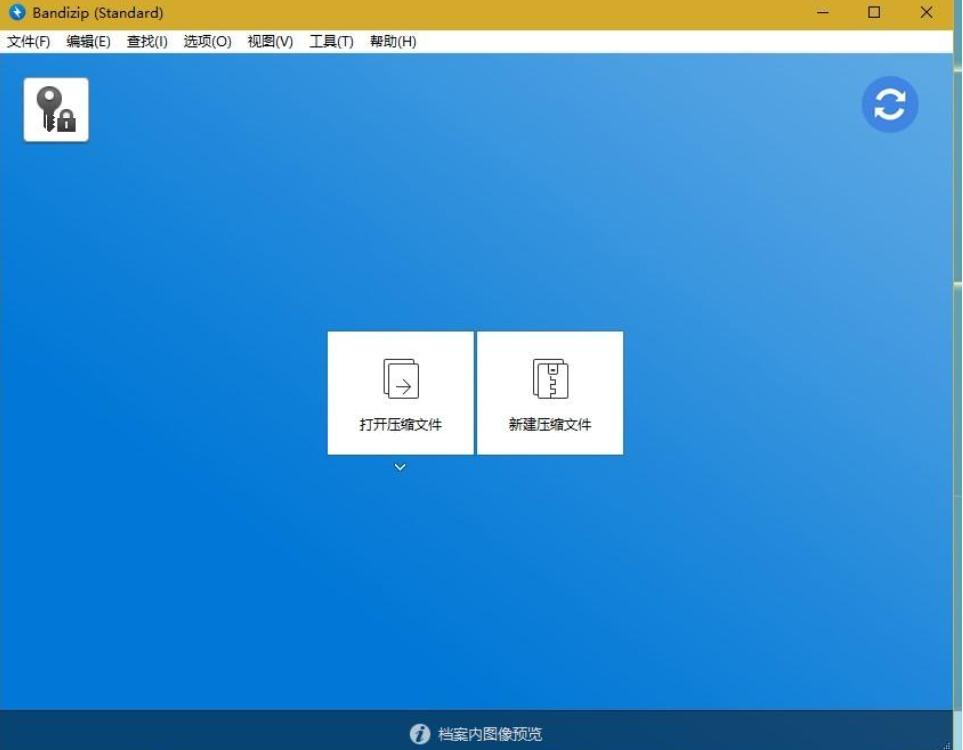This screenshot has width=963, height=750.
Task: Click the info icon in the status bar
Action: (420, 733)
